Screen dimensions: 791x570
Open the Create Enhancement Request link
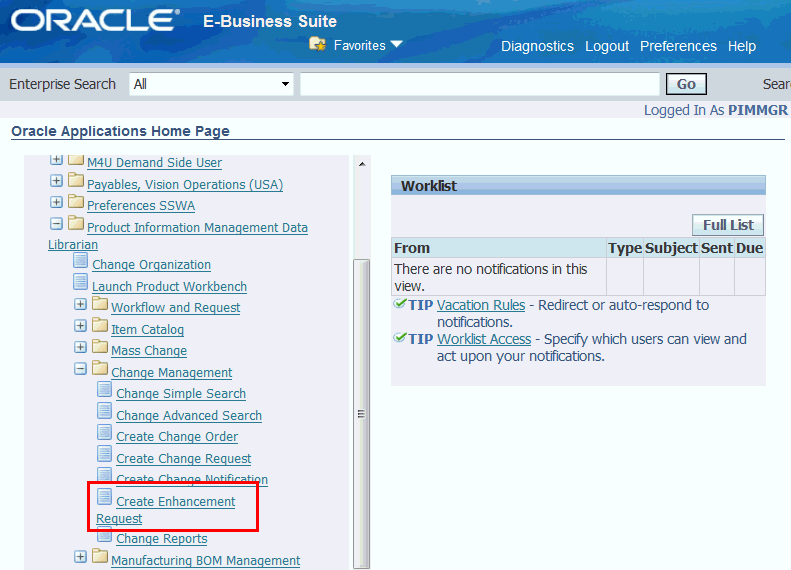pos(176,501)
